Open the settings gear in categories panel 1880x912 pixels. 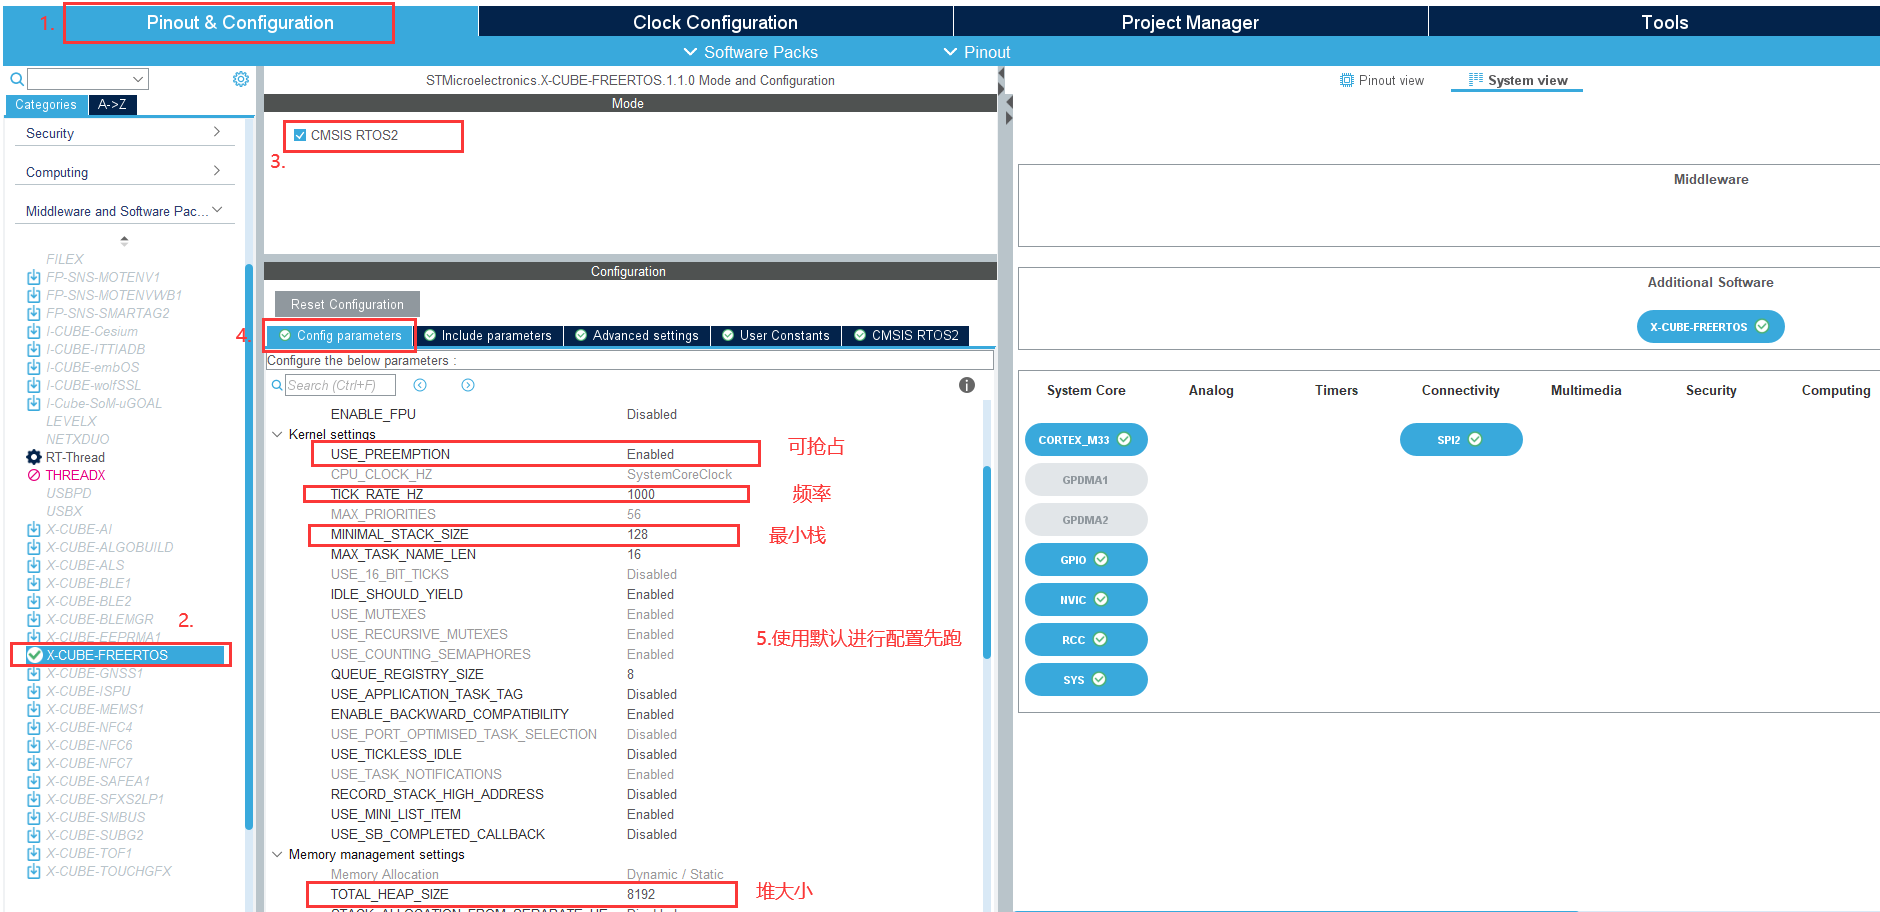[241, 79]
